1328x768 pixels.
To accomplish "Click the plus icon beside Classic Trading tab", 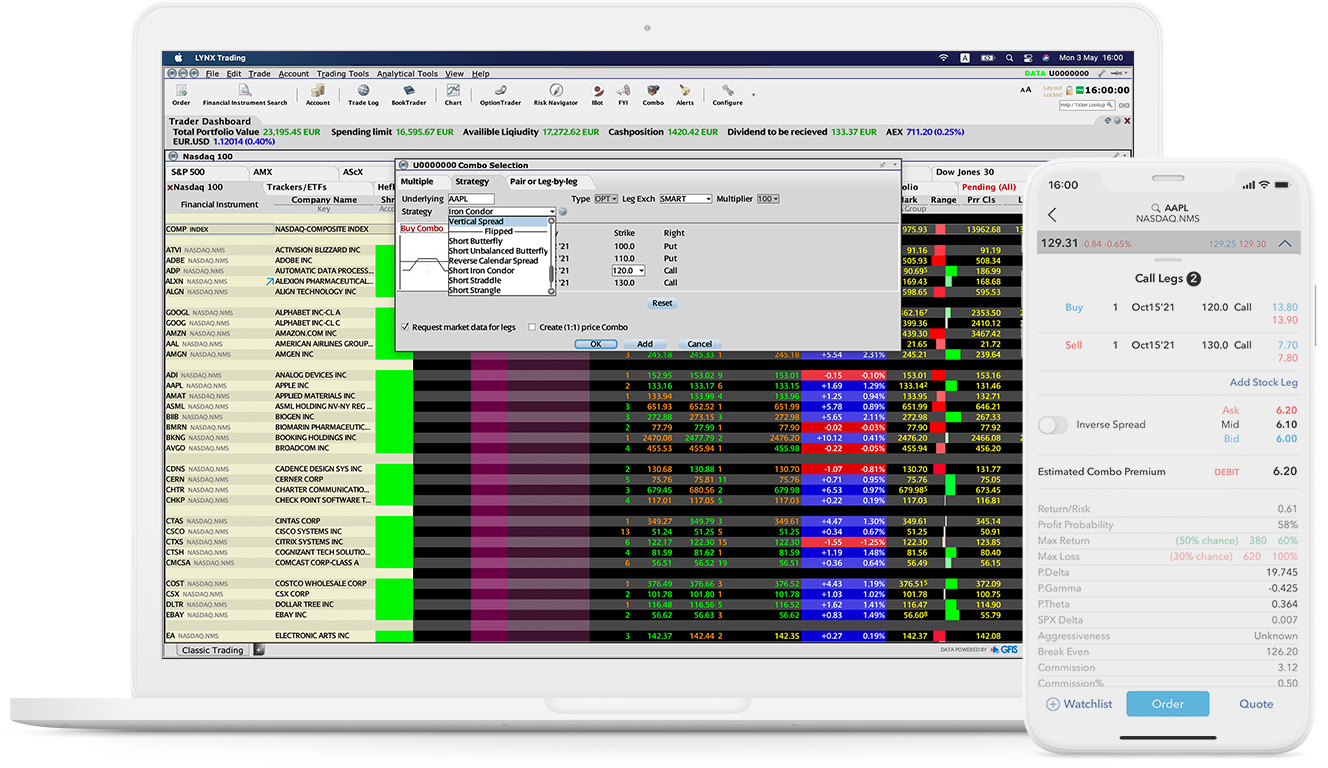I will tap(259, 650).
